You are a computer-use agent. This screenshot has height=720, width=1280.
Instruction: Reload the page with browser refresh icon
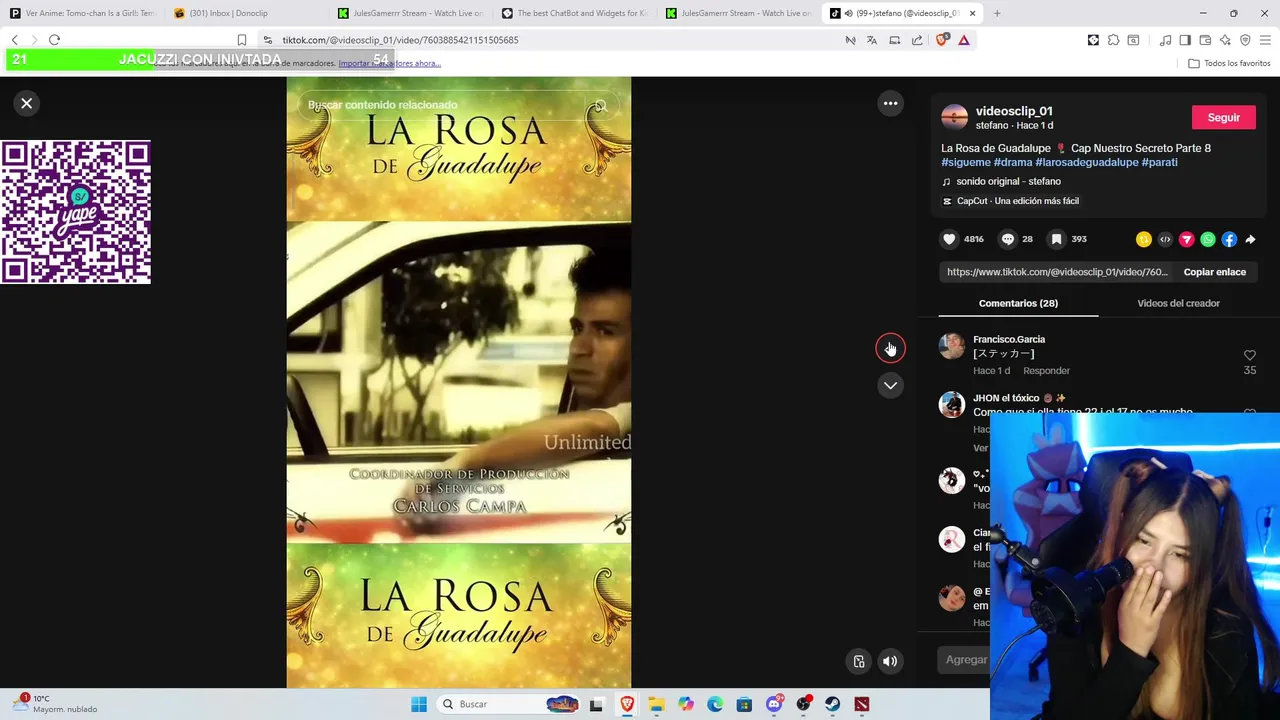[54, 40]
